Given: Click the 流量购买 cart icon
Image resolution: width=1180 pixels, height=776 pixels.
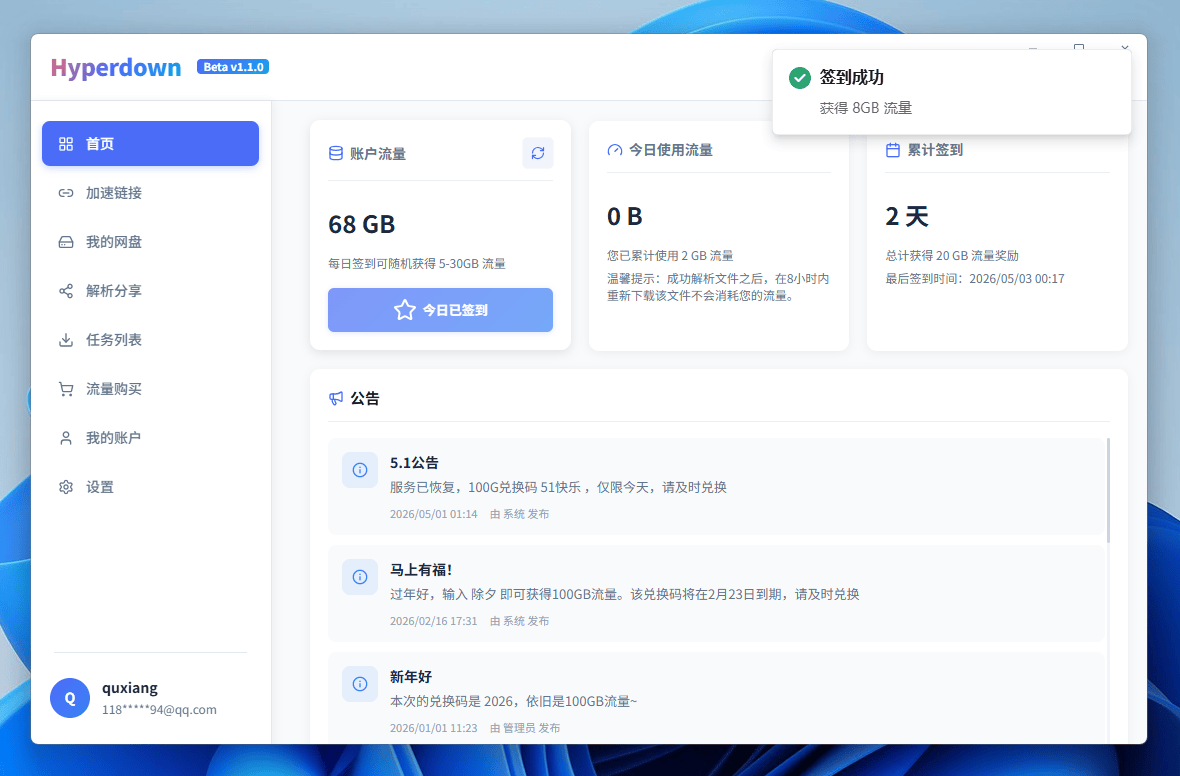Looking at the screenshot, I should (x=66, y=388).
